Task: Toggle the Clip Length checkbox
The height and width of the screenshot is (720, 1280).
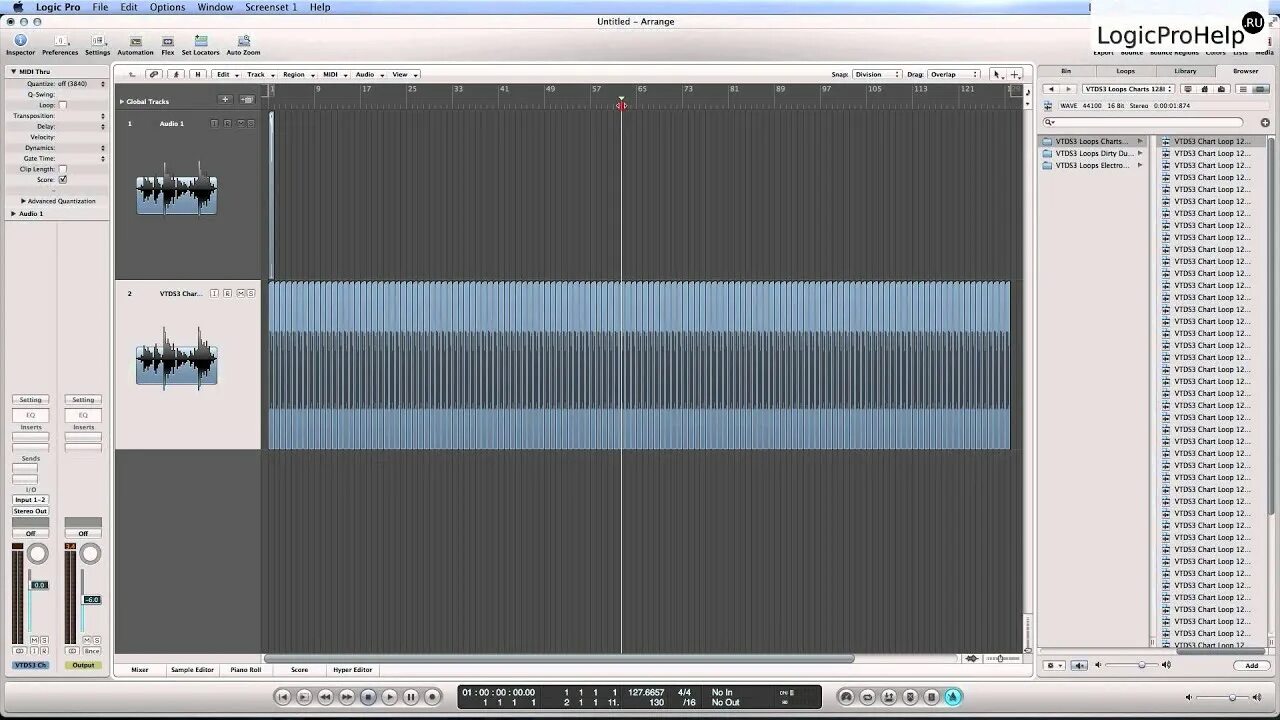Action: (x=63, y=169)
